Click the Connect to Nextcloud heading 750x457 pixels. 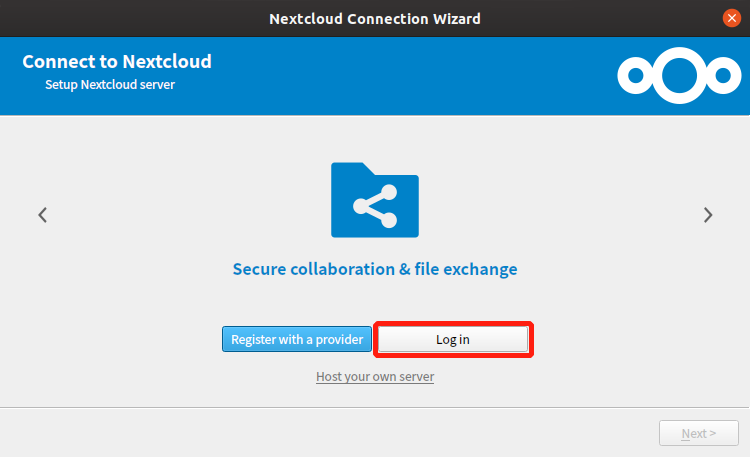117,61
